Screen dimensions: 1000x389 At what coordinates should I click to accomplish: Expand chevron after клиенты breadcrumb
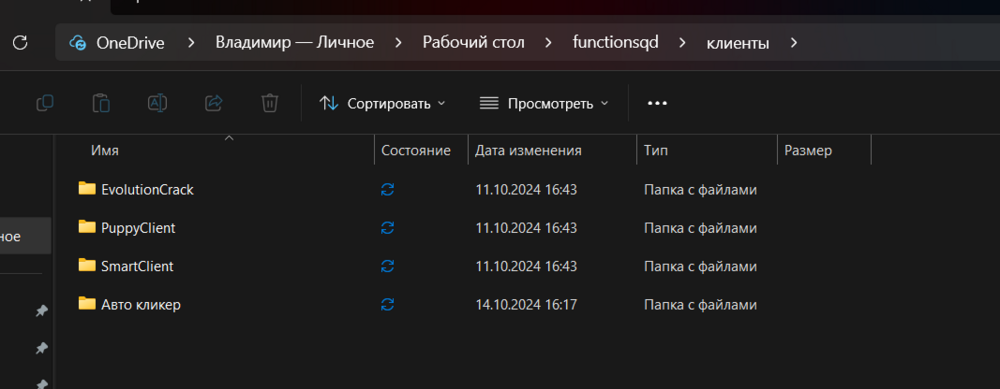tap(793, 43)
